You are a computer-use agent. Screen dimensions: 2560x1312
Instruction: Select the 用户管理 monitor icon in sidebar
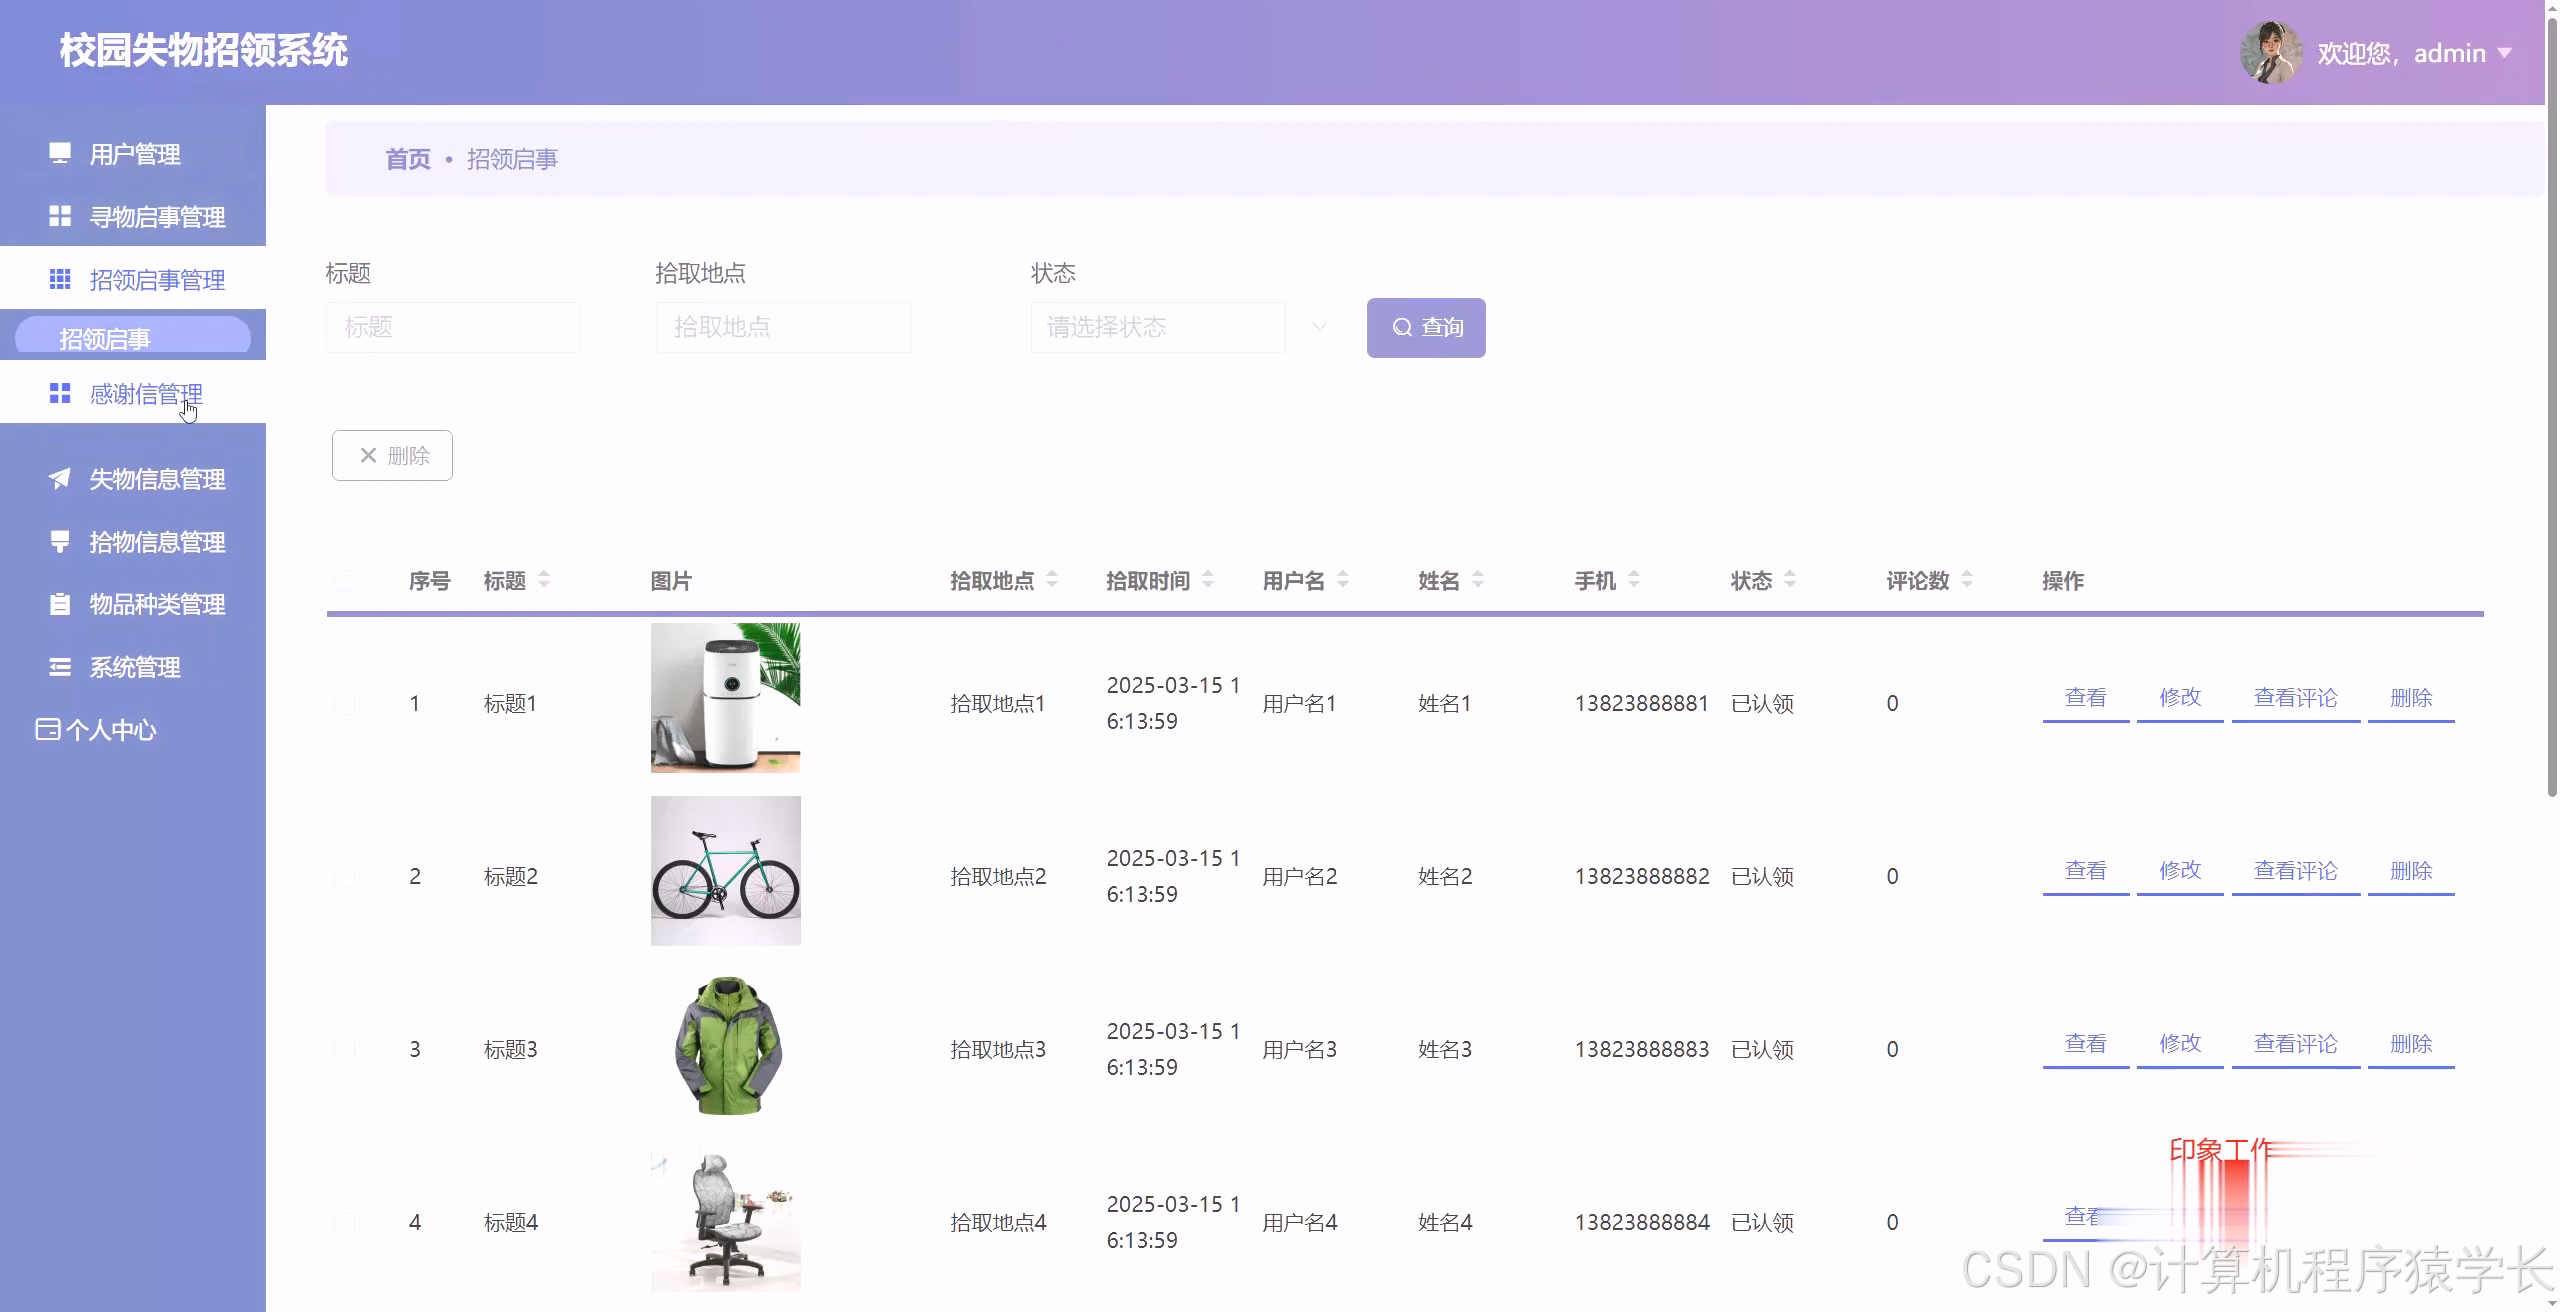[59, 153]
